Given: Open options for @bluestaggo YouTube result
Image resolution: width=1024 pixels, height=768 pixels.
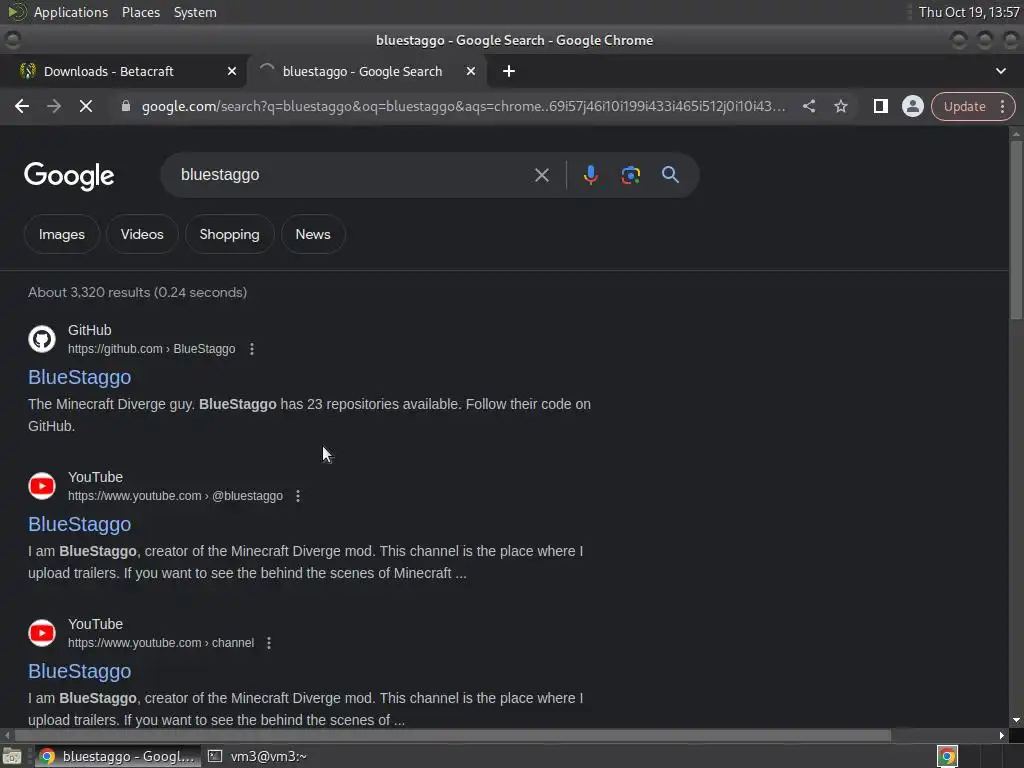Looking at the screenshot, I should click(x=298, y=496).
